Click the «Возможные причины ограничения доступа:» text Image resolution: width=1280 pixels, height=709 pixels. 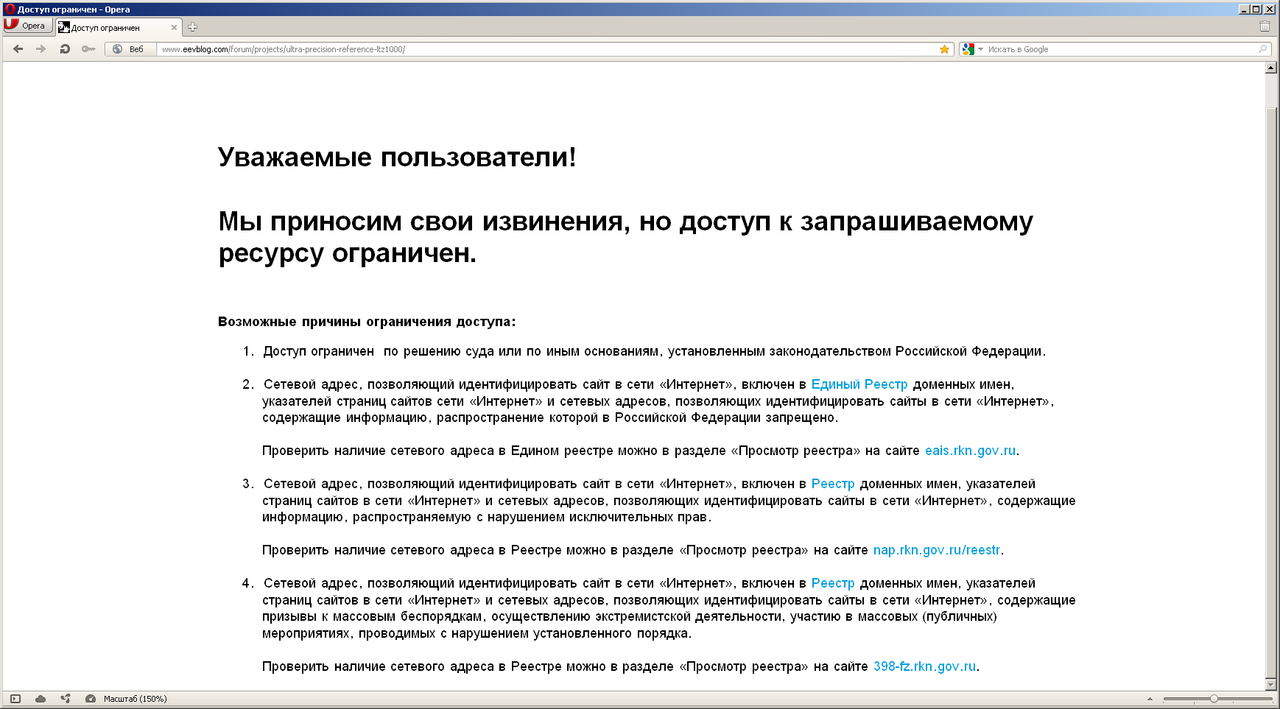point(367,322)
